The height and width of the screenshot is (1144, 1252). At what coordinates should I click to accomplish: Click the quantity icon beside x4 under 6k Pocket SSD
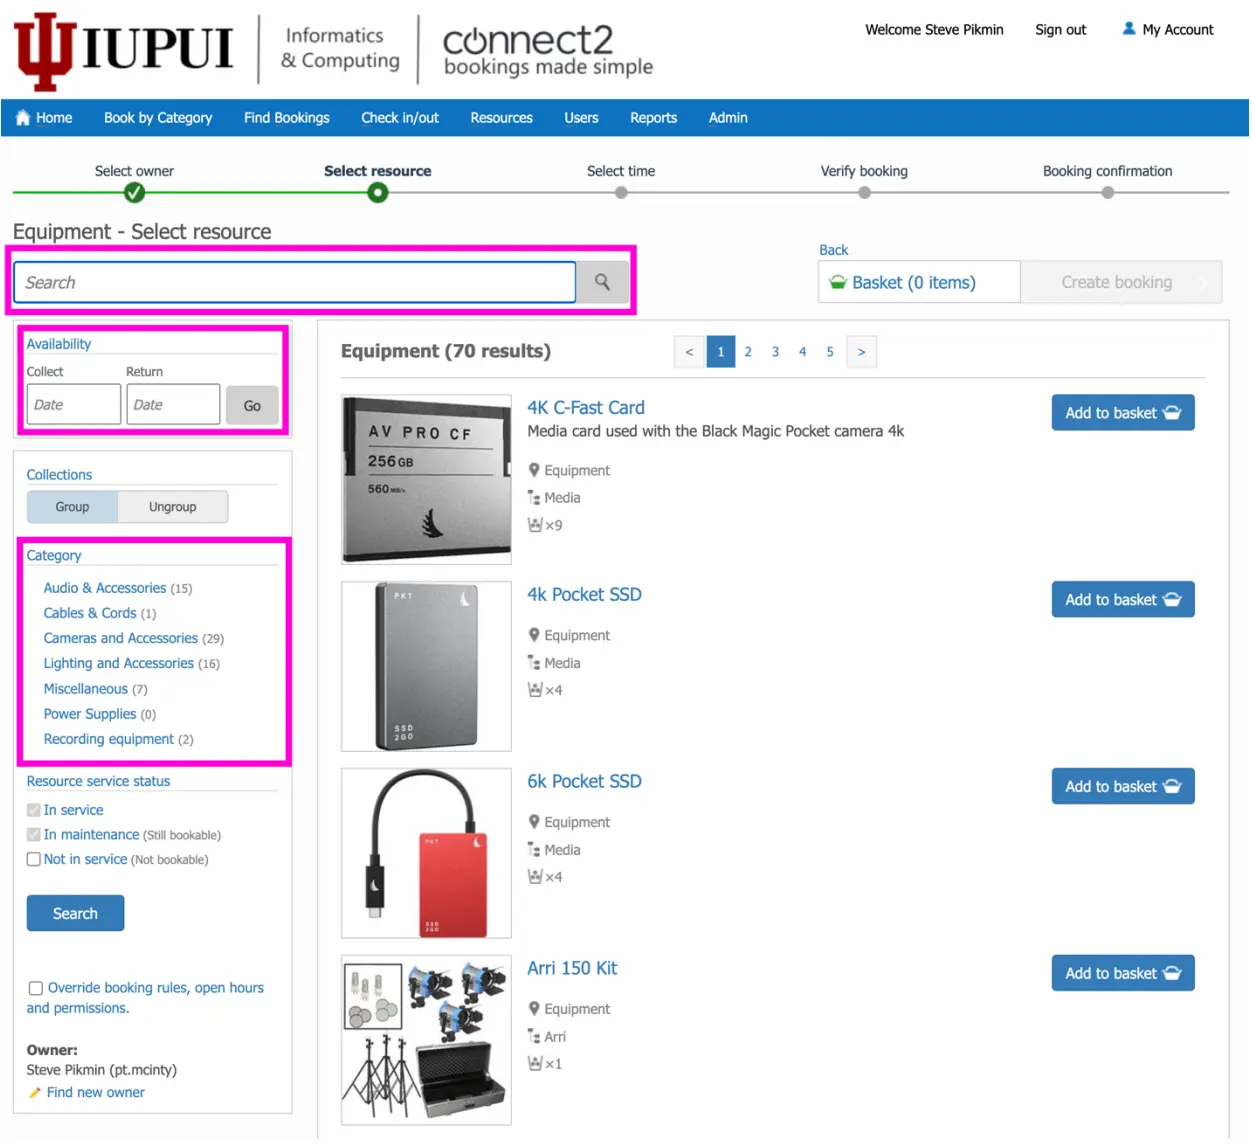[534, 878]
